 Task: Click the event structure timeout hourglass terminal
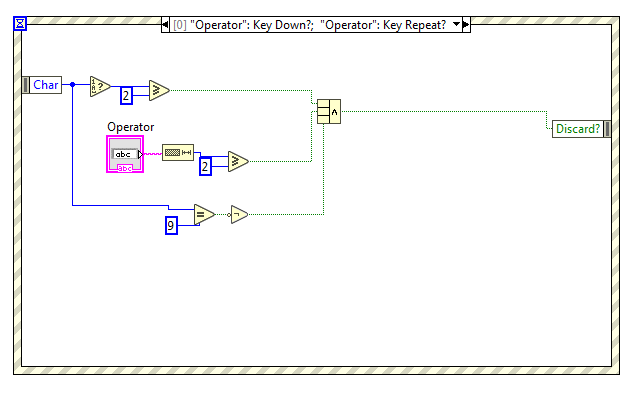pos(20,24)
